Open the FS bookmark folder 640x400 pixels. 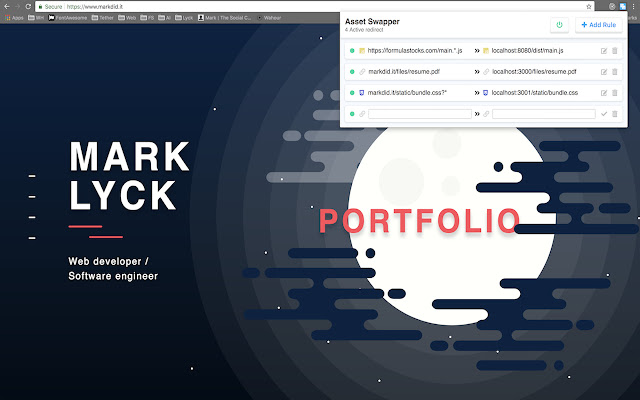tap(147, 18)
